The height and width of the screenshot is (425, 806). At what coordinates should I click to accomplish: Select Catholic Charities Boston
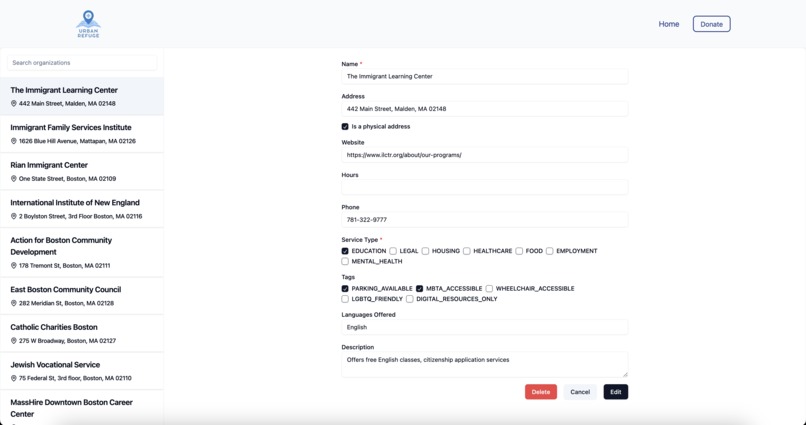click(82, 334)
